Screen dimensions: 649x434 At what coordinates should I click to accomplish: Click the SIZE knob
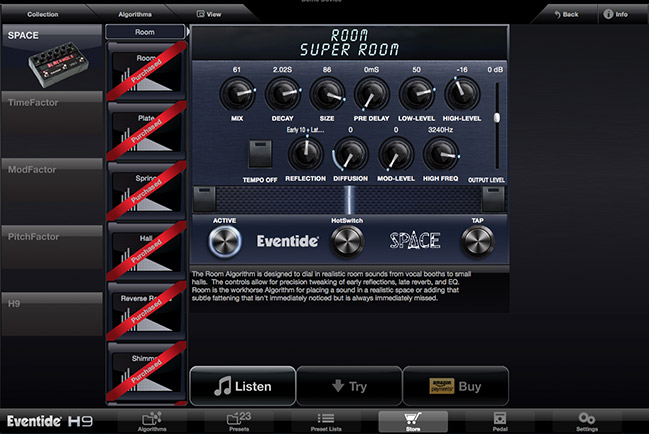point(327,94)
